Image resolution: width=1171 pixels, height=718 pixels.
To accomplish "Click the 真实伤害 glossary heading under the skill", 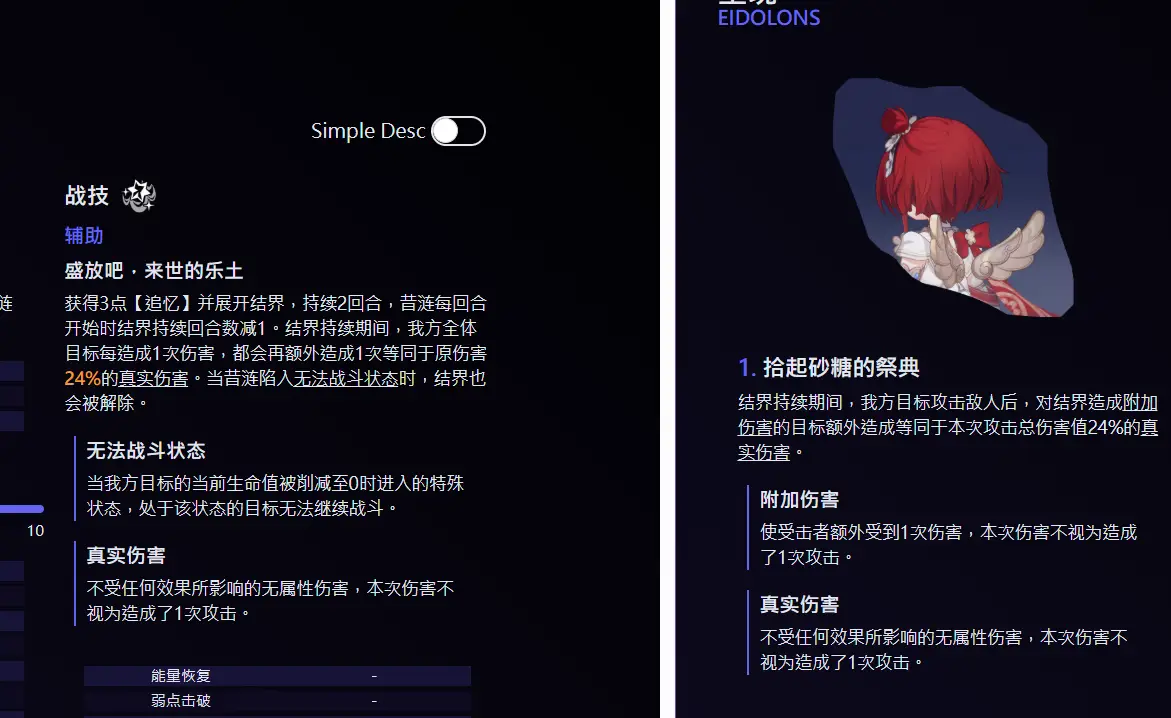I will pyautogui.click(x=125, y=555).
